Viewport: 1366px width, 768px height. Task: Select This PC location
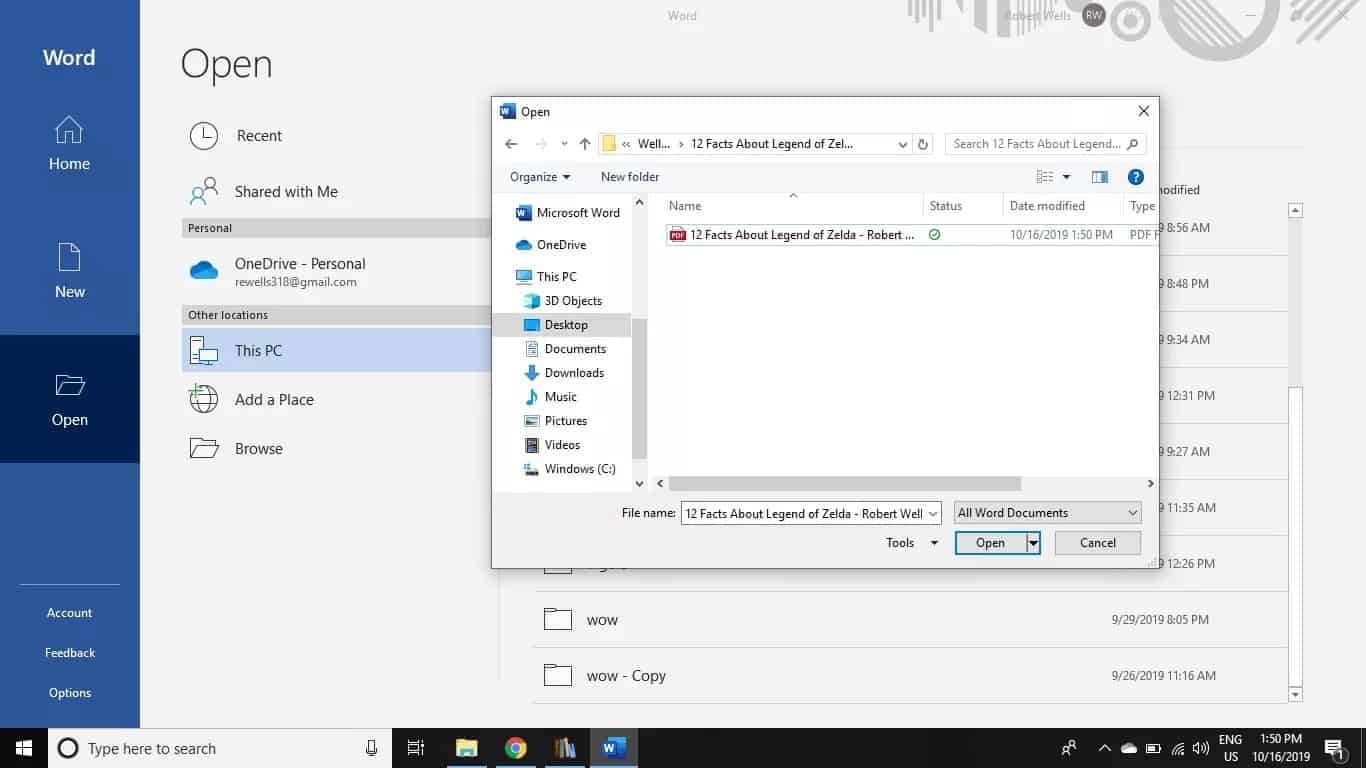click(336, 351)
